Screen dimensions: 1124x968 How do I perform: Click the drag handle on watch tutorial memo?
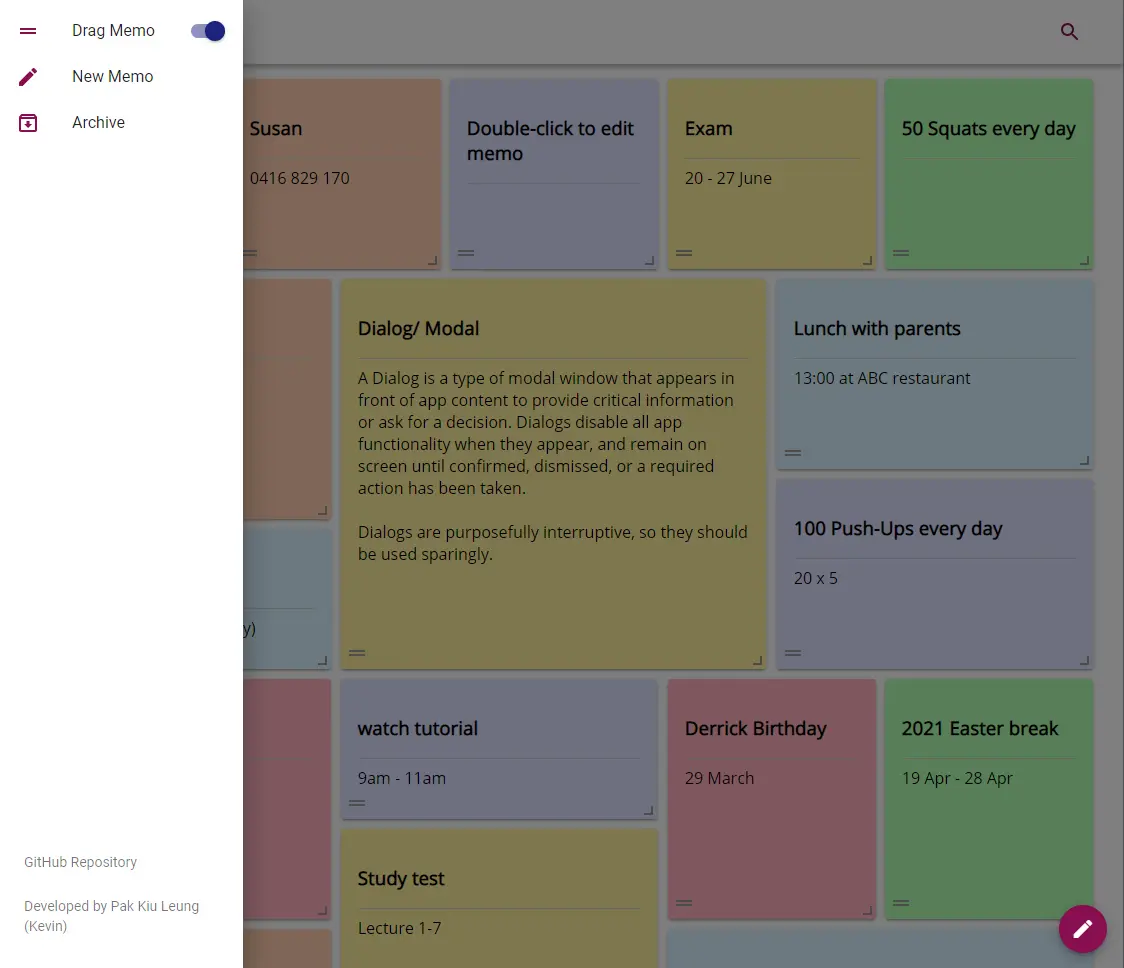[357, 802]
